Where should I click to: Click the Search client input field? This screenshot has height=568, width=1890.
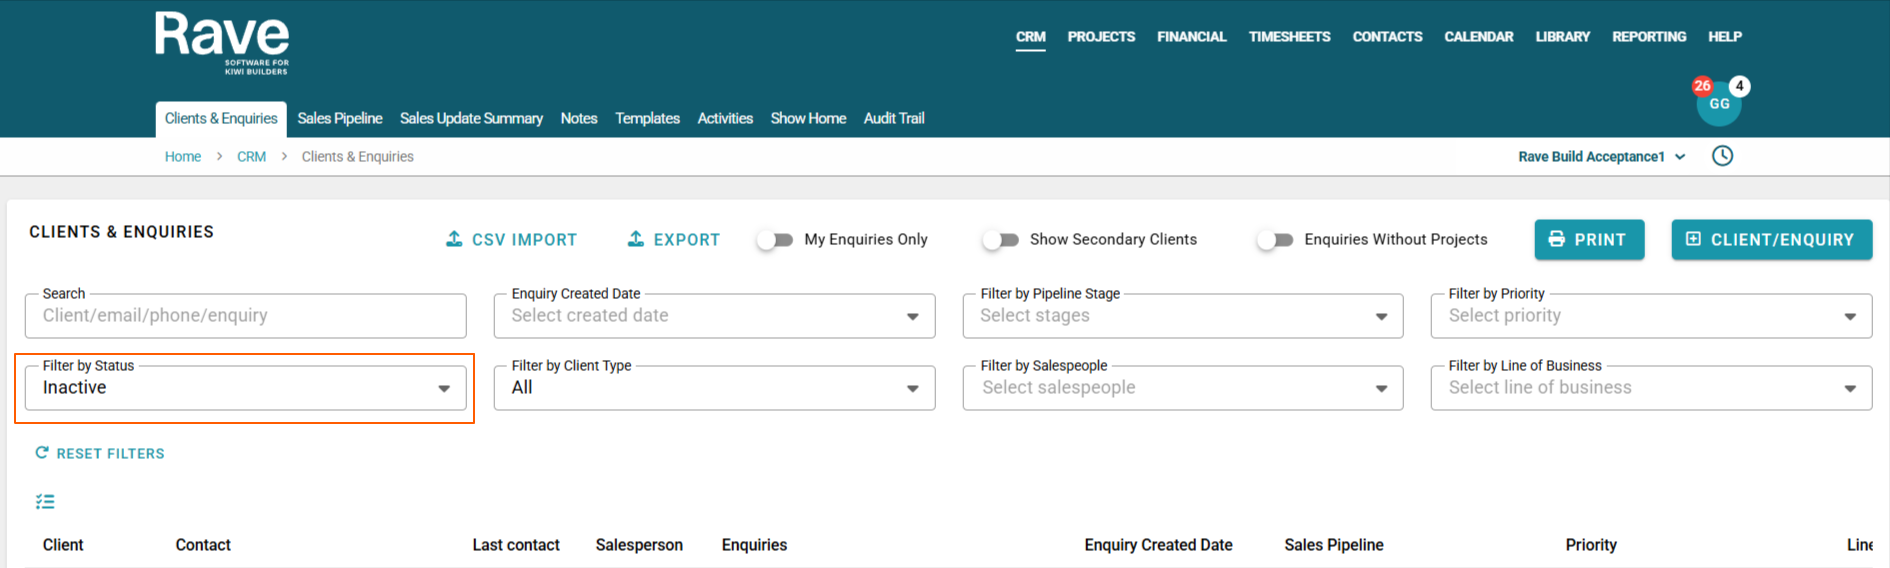point(245,316)
